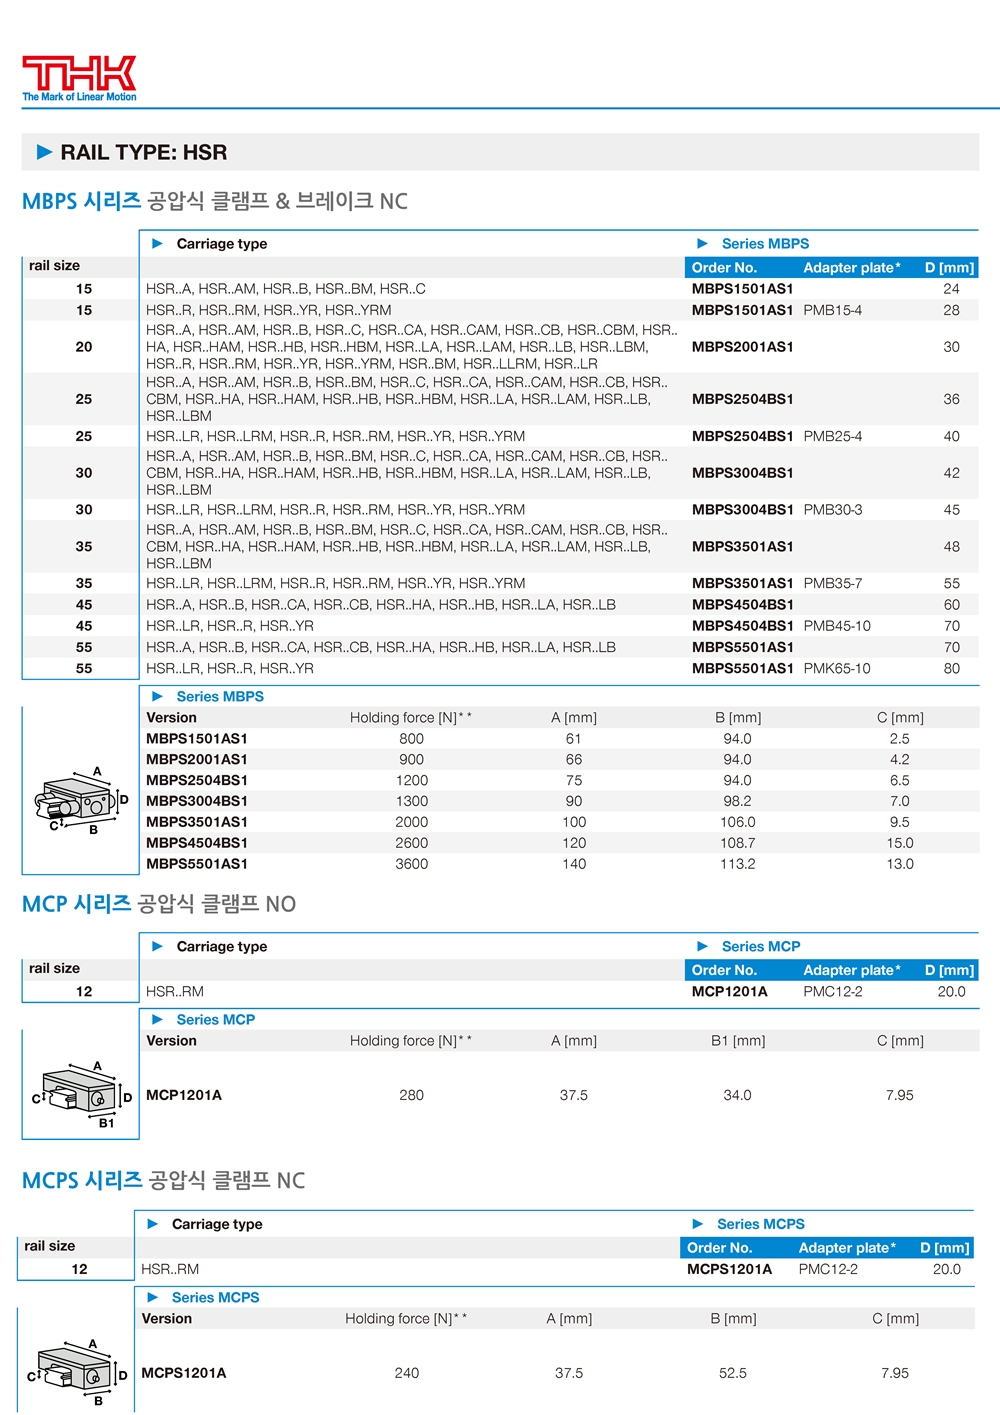
Task: Click adapter plate PMB25-4
Action: tap(832, 437)
